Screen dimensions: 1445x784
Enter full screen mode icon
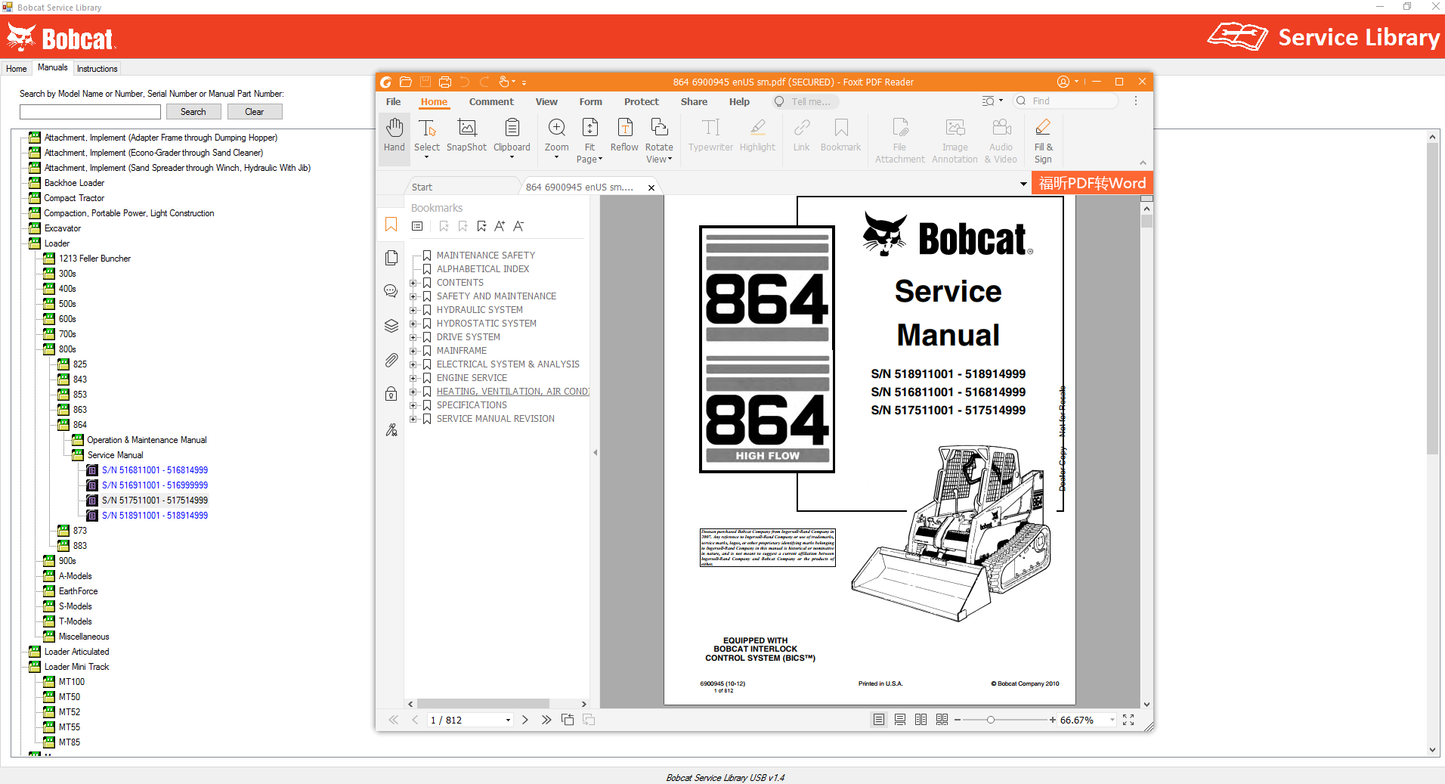1129,720
